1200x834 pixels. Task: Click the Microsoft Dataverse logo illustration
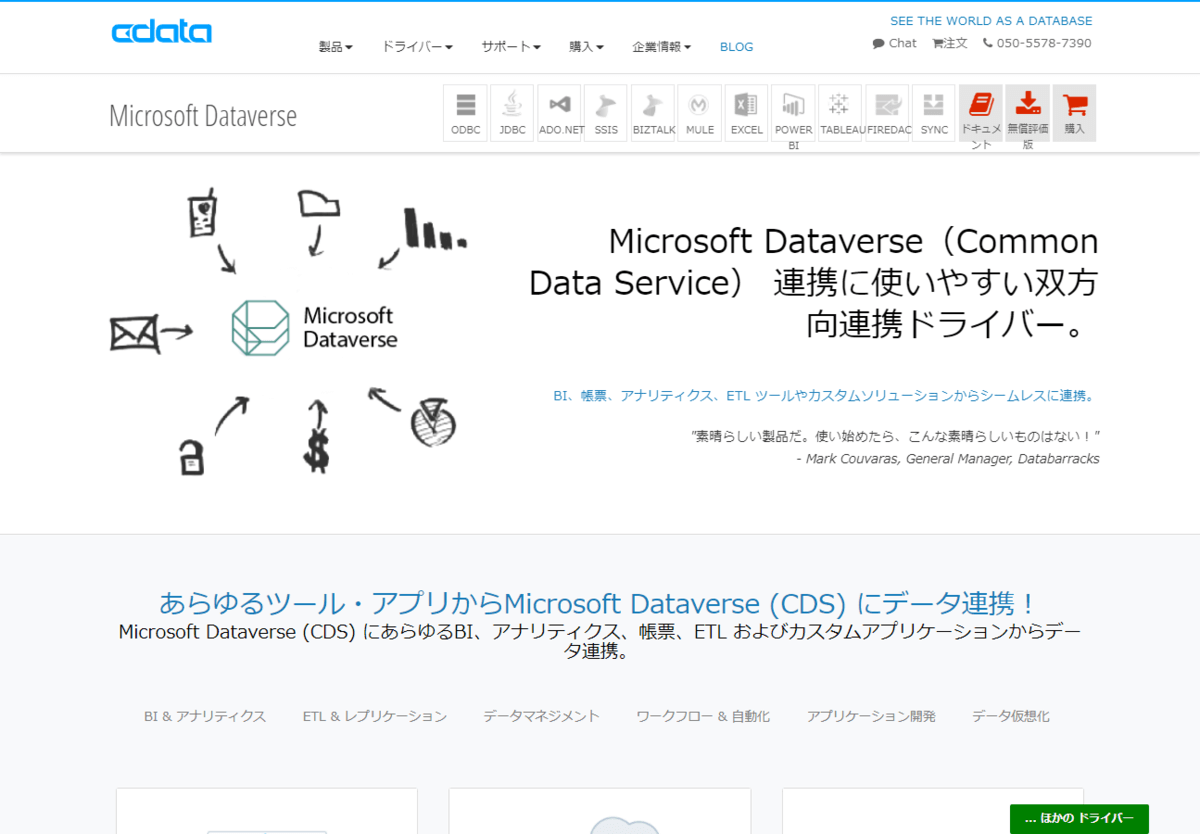[x=314, y=328]
